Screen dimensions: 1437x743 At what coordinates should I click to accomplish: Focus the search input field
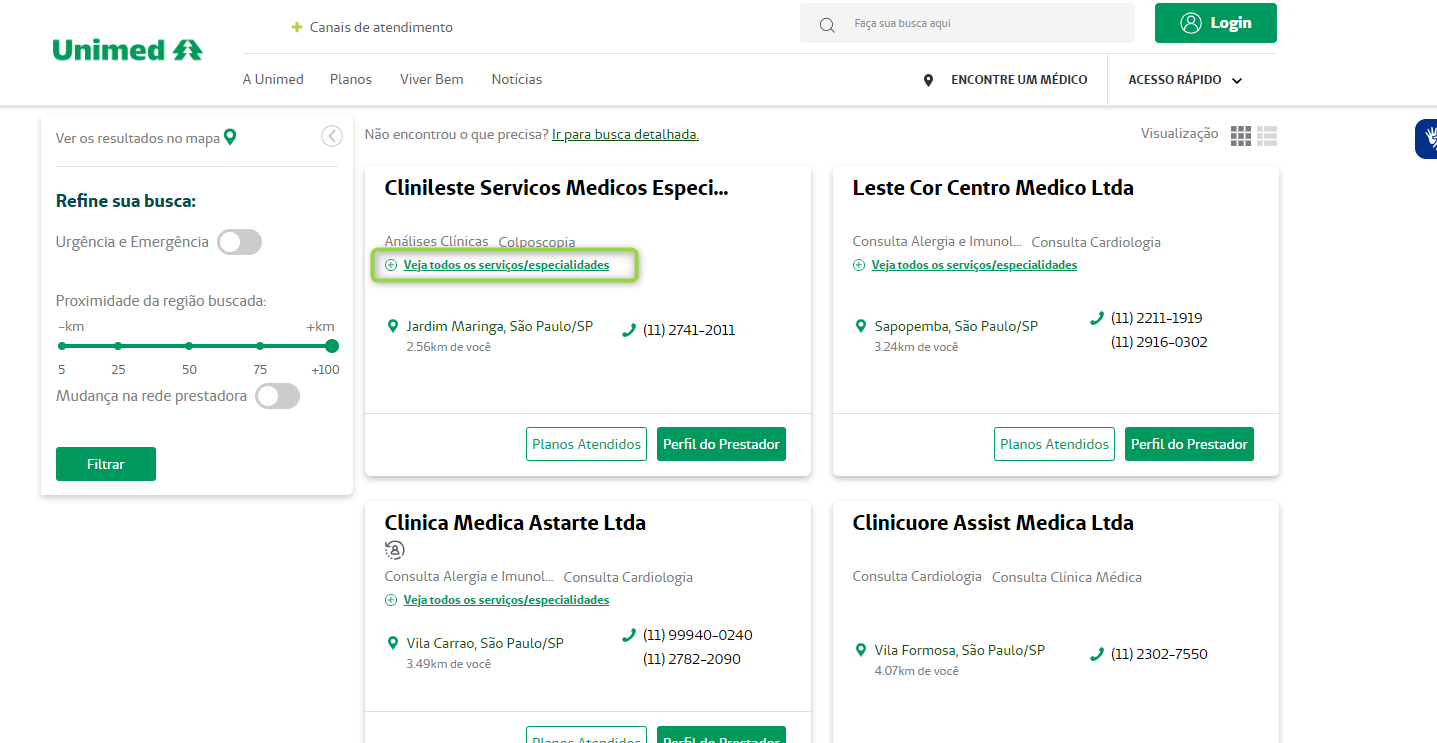point(967,23)
